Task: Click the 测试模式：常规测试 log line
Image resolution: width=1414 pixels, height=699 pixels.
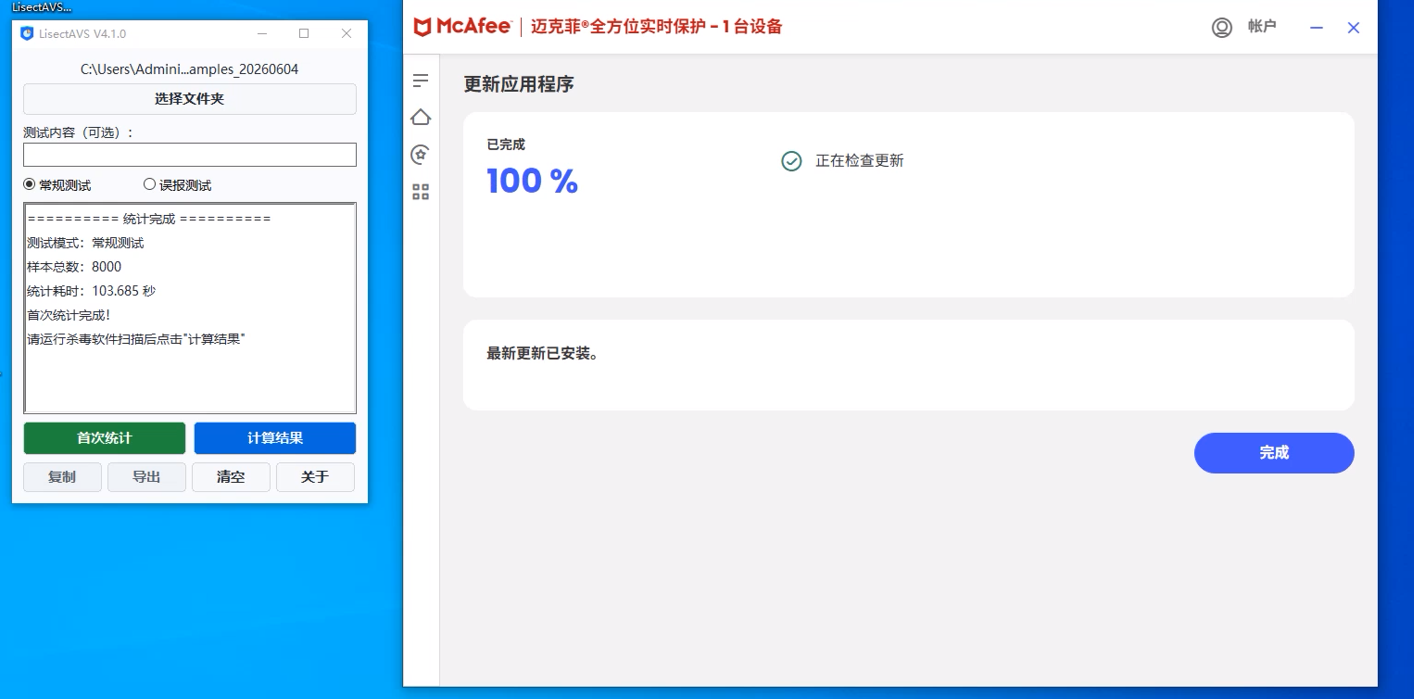Action: click(86, 243)
